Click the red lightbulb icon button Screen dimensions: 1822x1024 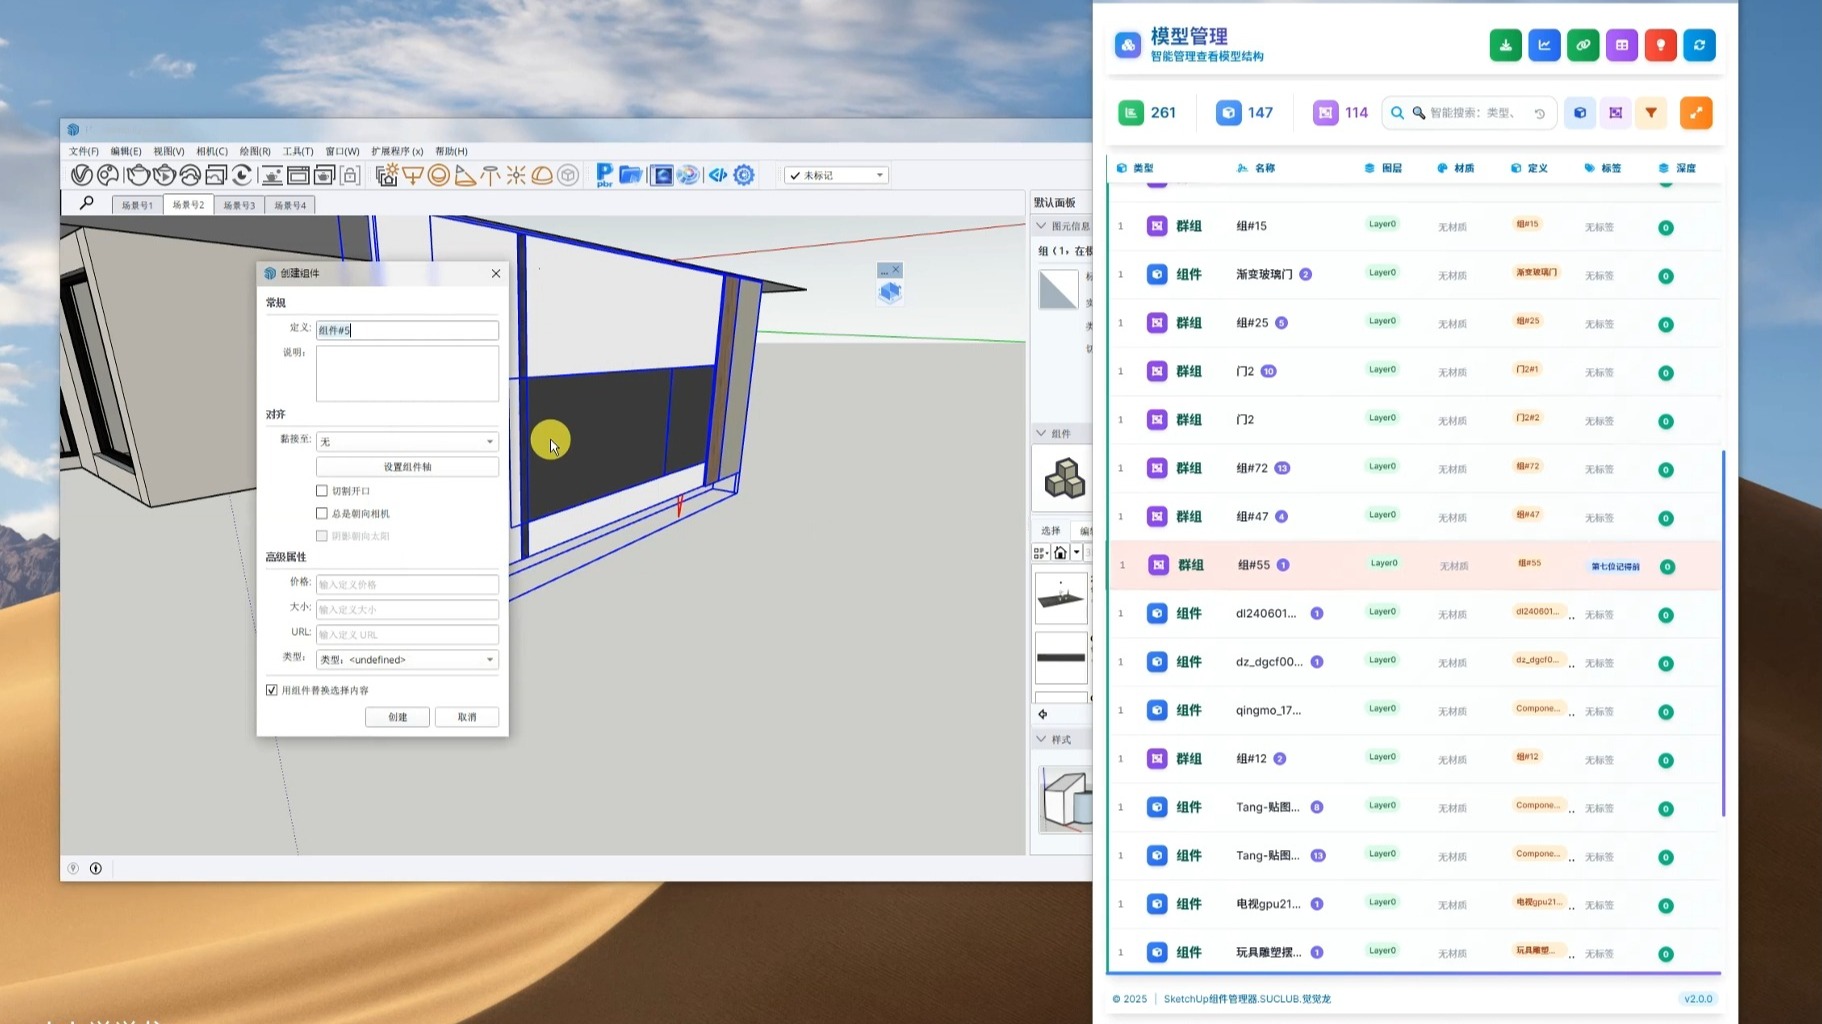tap(1660, 45)
